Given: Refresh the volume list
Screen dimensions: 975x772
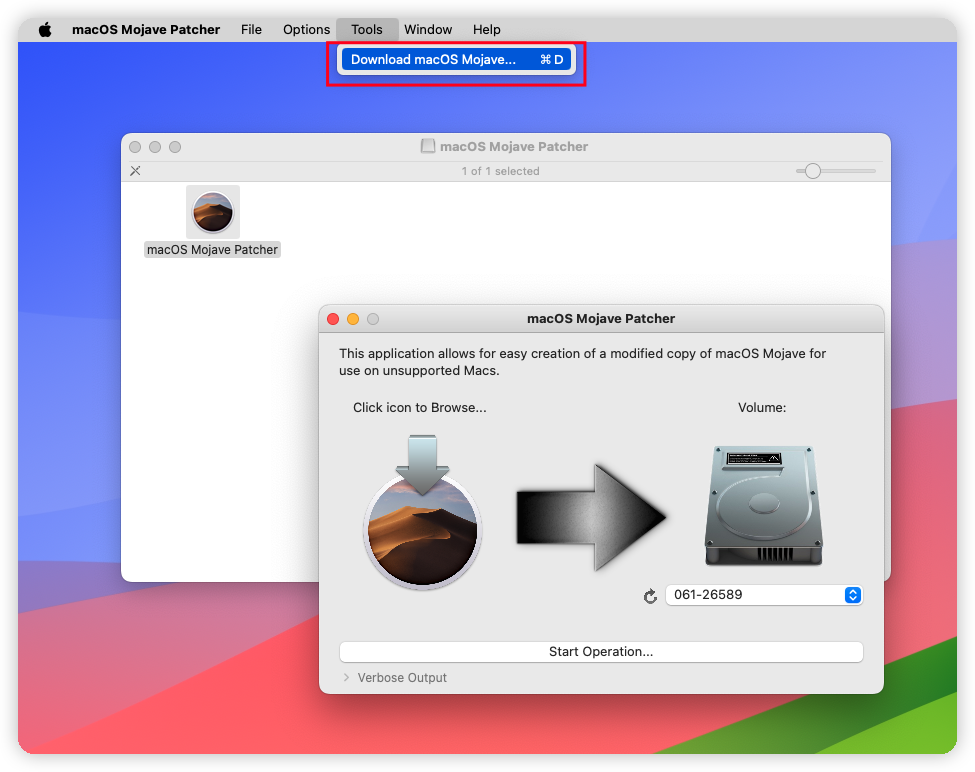Looking at the screenshot, I should (x=650, y=596).
